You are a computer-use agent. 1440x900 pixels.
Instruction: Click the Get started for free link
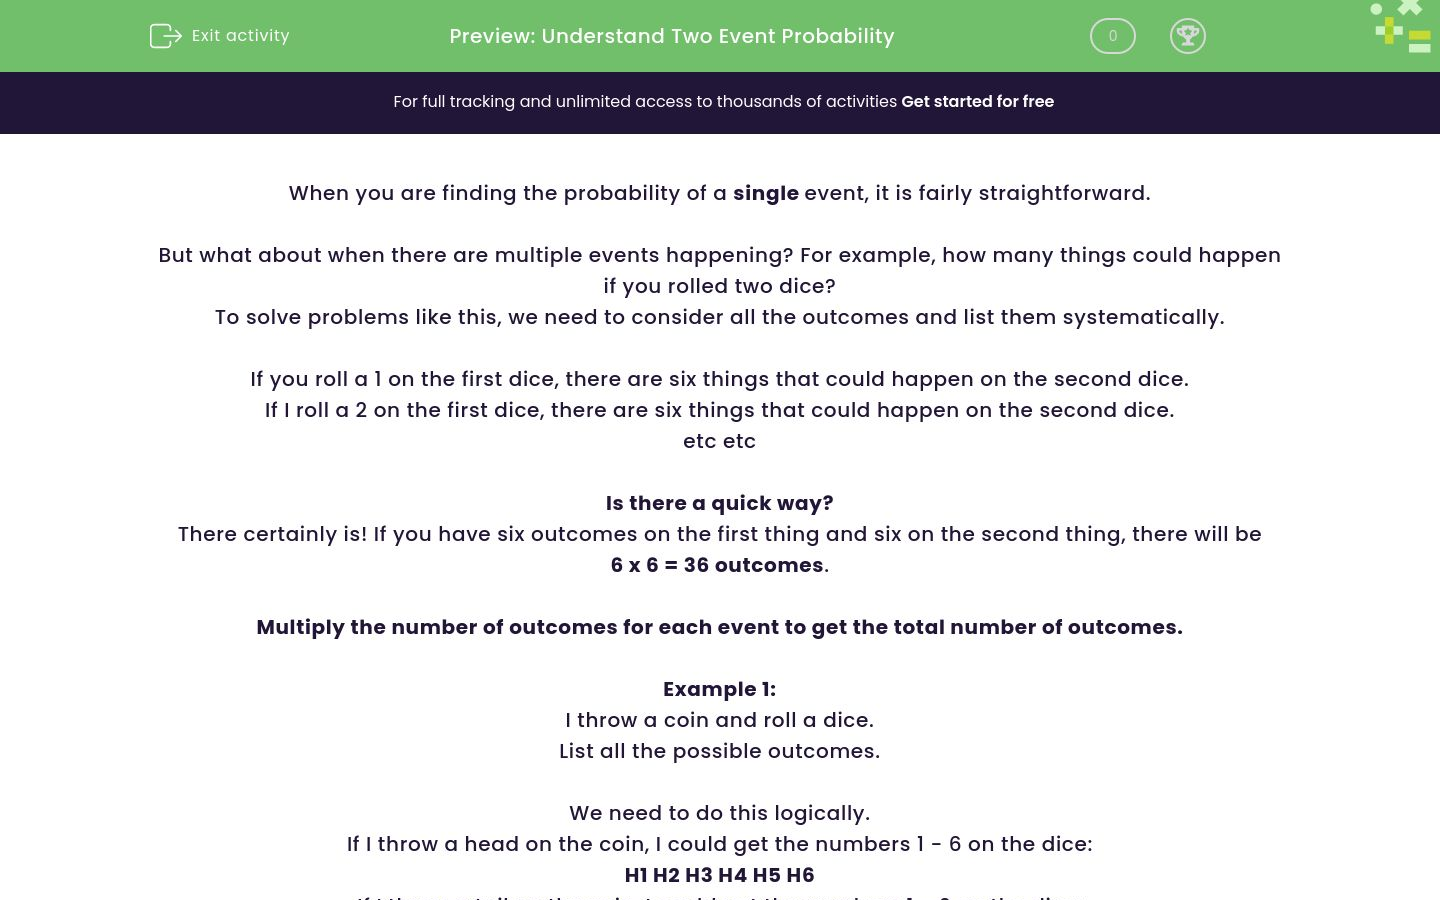coord(977,101)
